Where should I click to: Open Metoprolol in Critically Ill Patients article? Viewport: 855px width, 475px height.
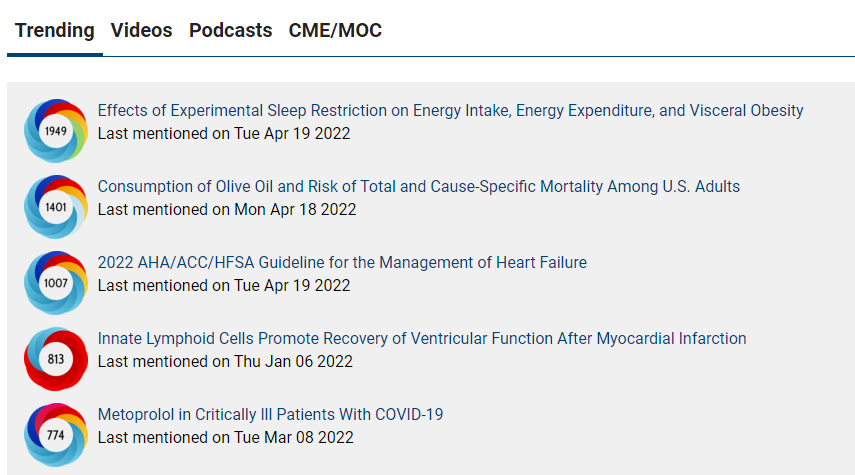point(270,414)
